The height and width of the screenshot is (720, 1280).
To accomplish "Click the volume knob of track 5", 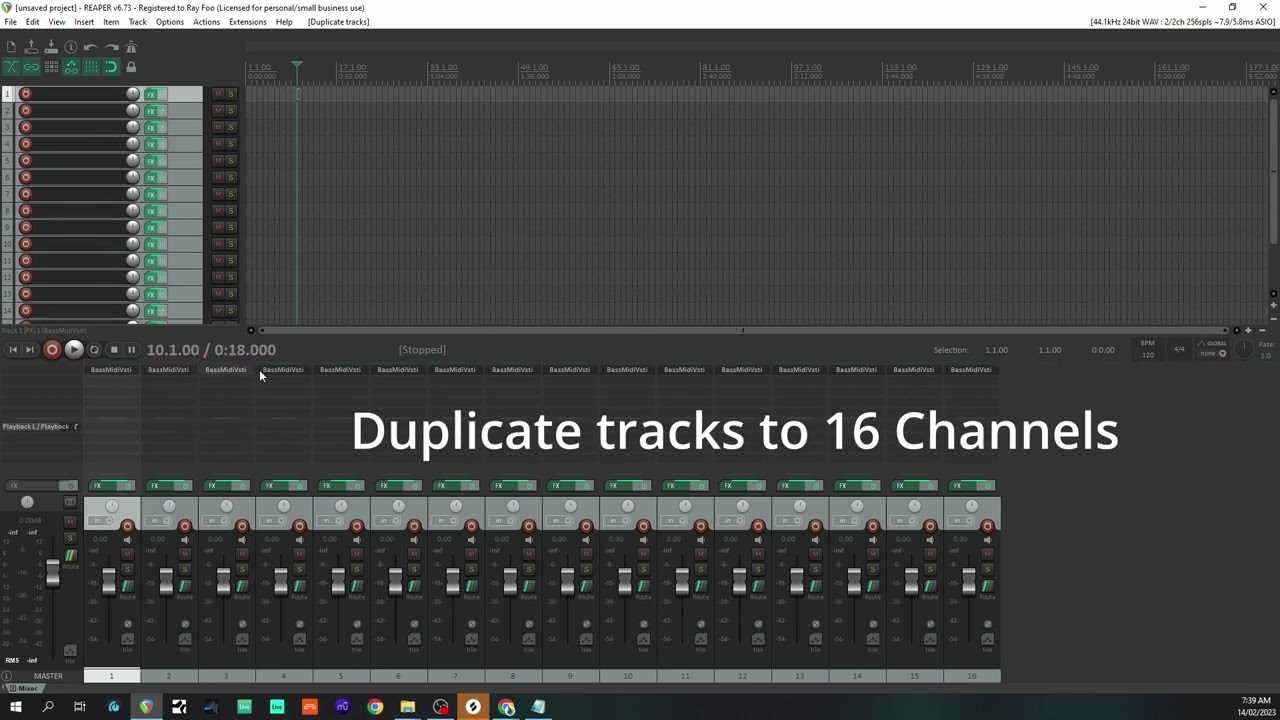I will click(132, 160).
